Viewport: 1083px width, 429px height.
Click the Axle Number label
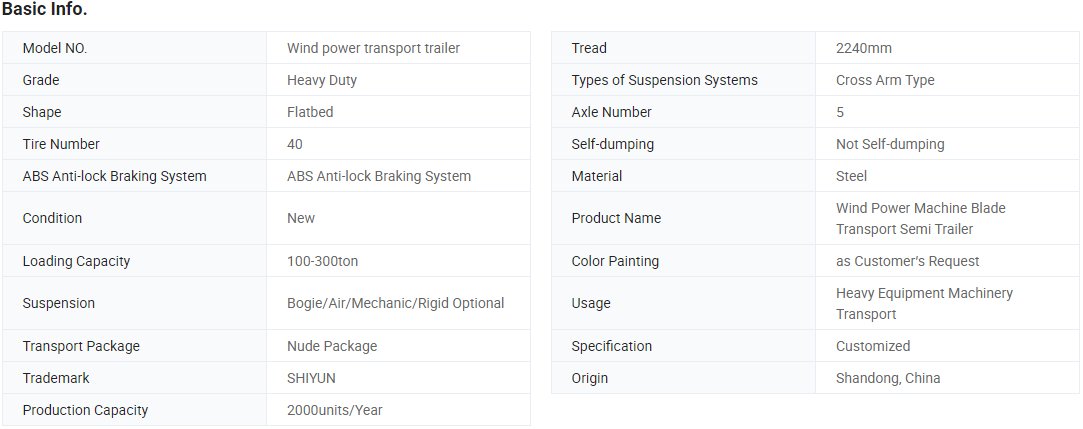pyautogui.click(x=611, y=112)
